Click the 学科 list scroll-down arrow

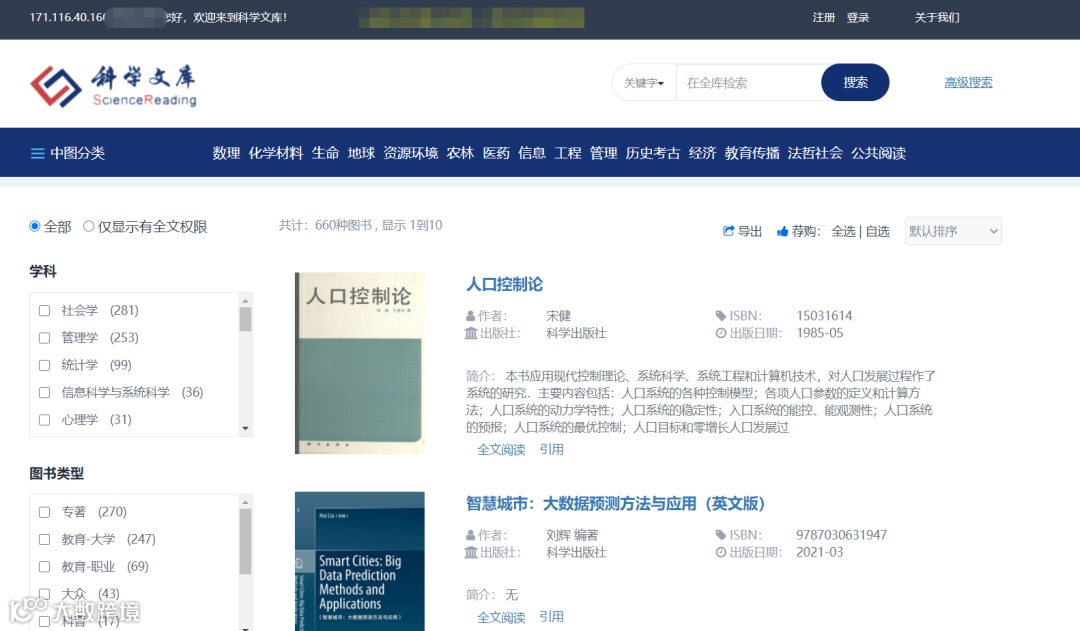(x=245, y=428)
